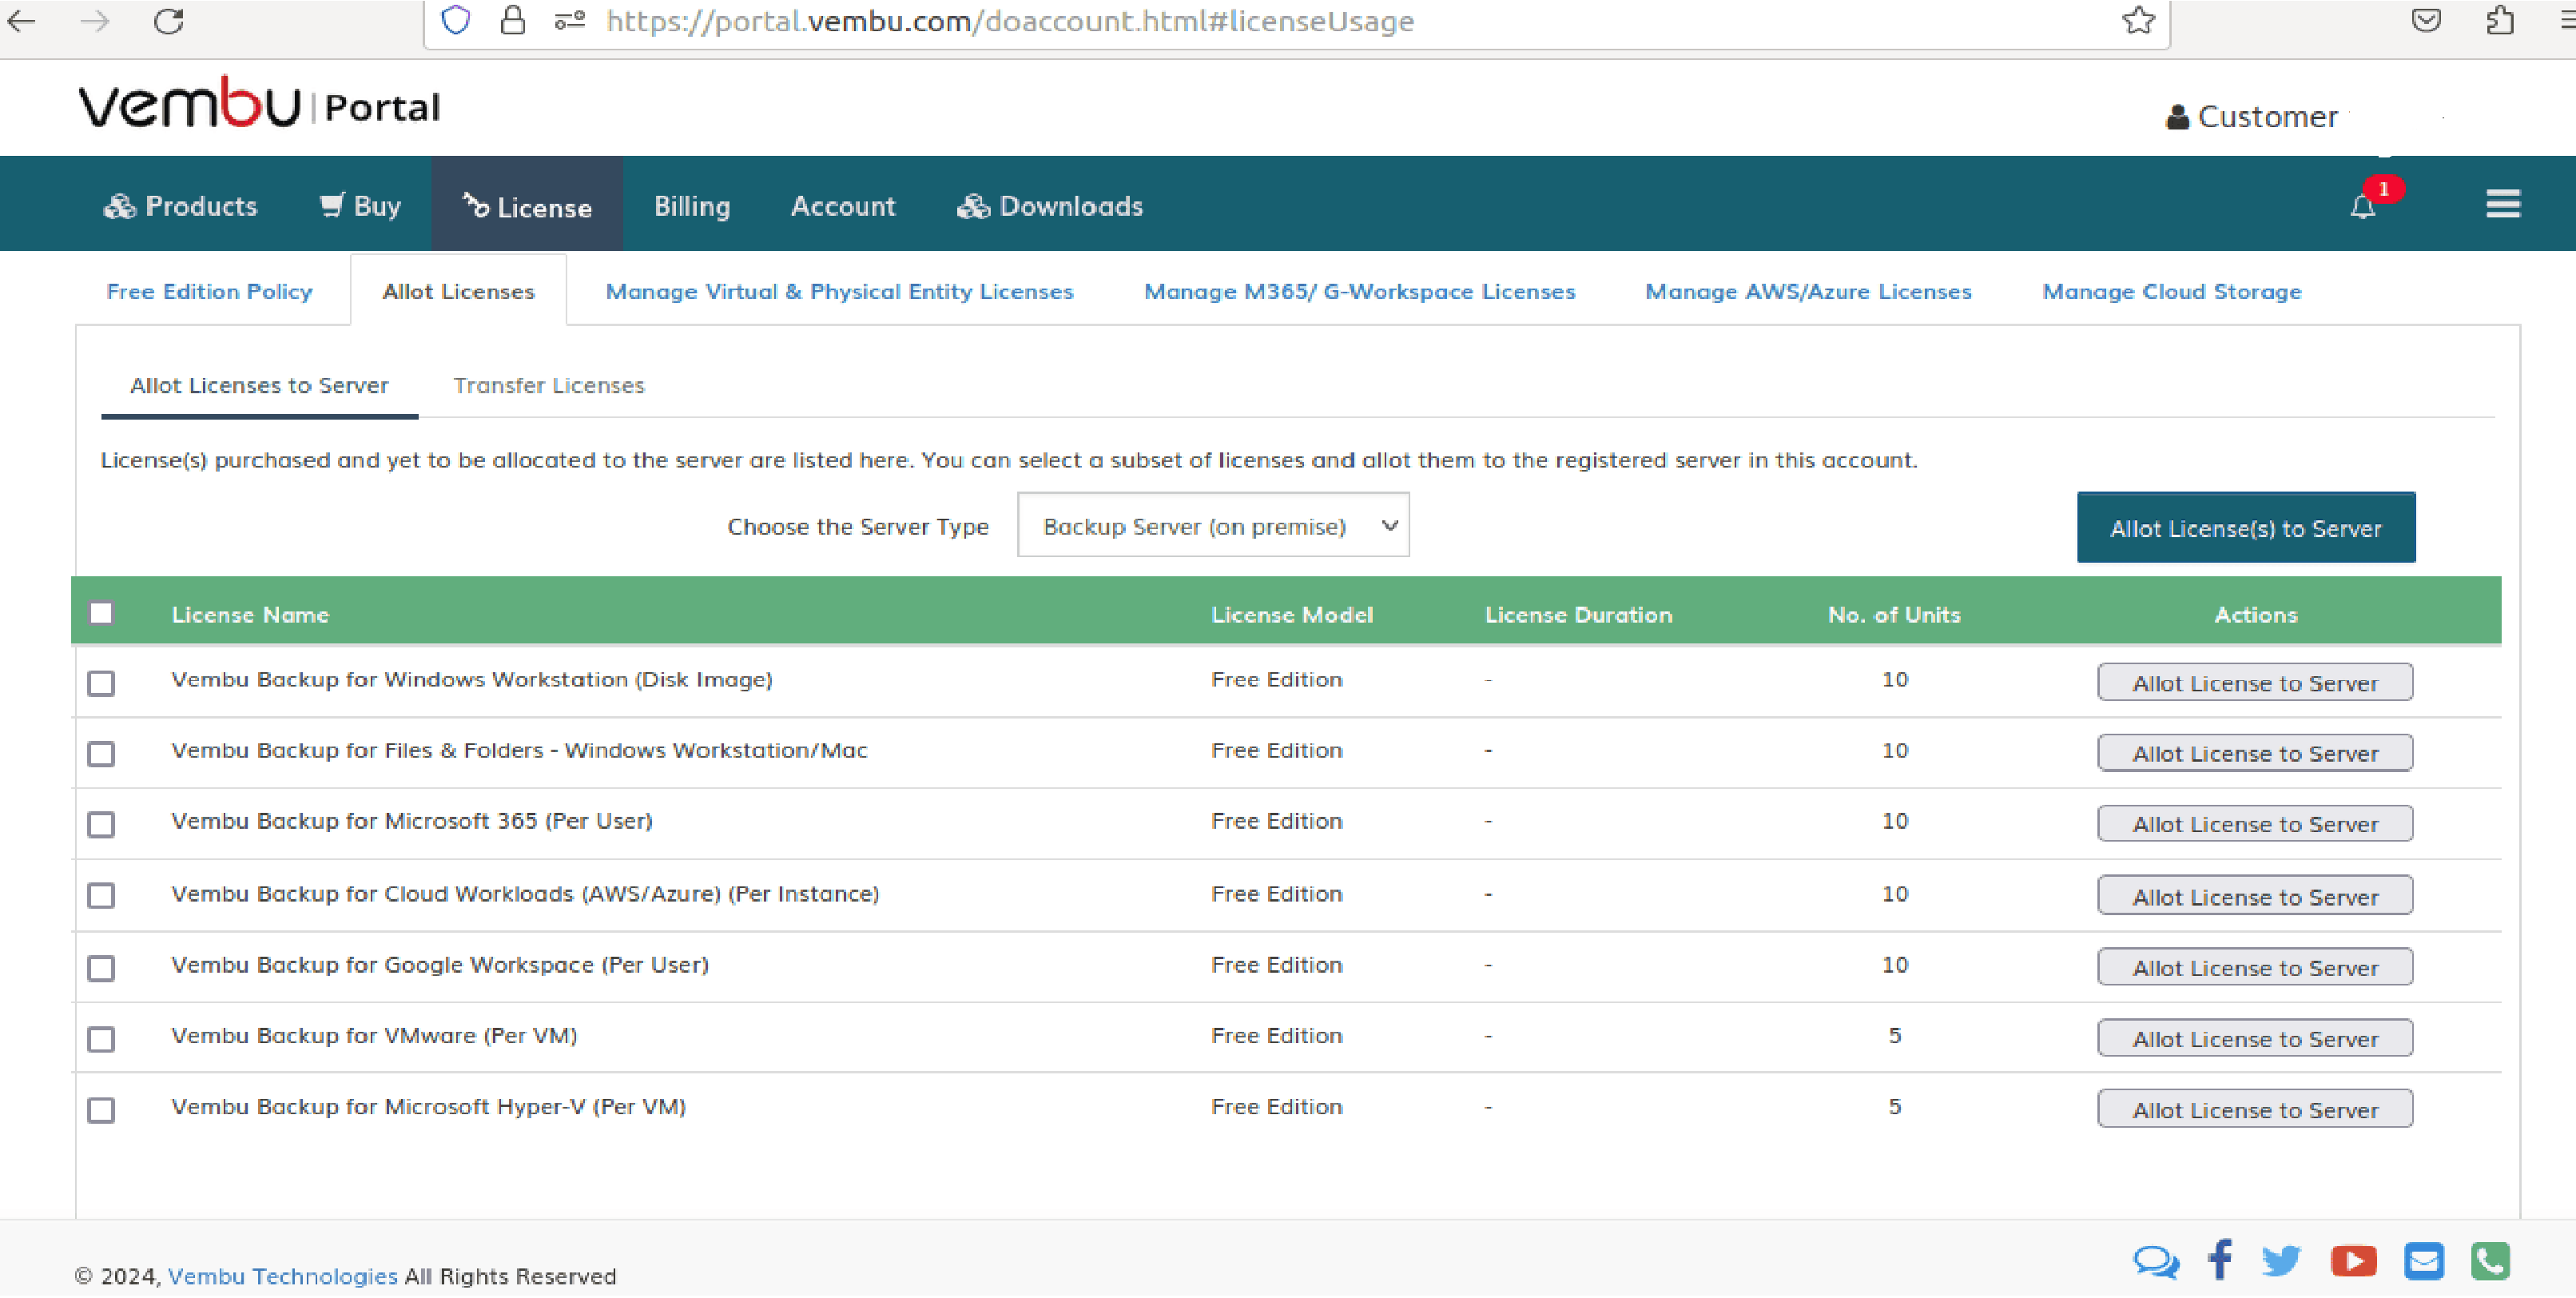This screenshot has width=2576, height=1298.
Task: Click the email contact icon in footer
Action: pos(2424,1261)
